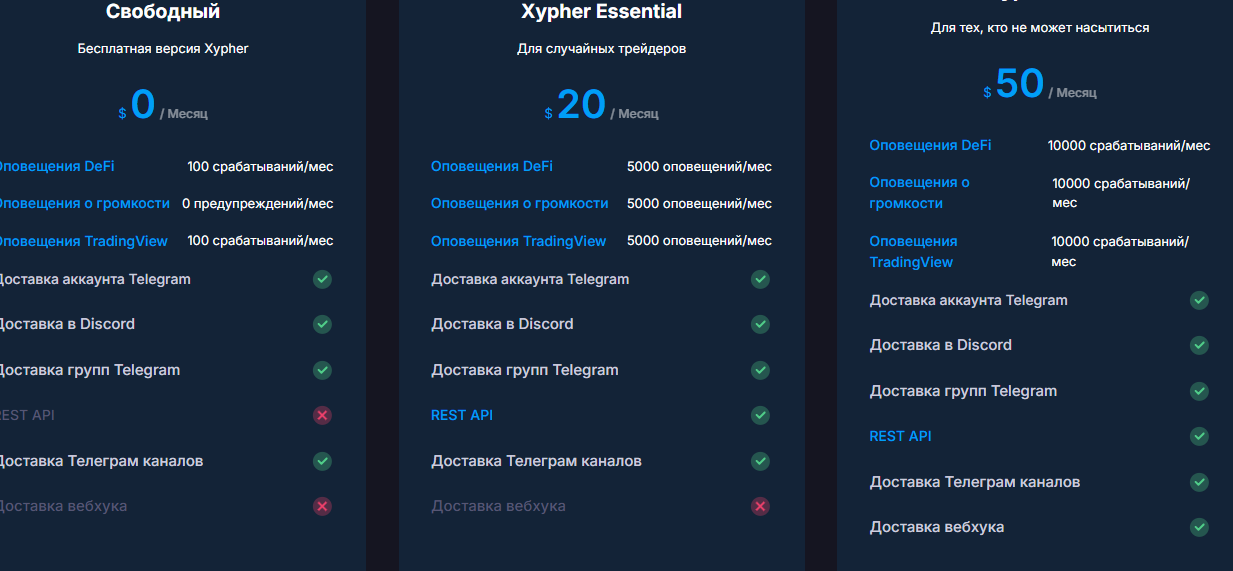This screenshot has height=571, width=1233.
Task: Click Оповещения TradingView link in Essential plan
Action: click(518, 241)
